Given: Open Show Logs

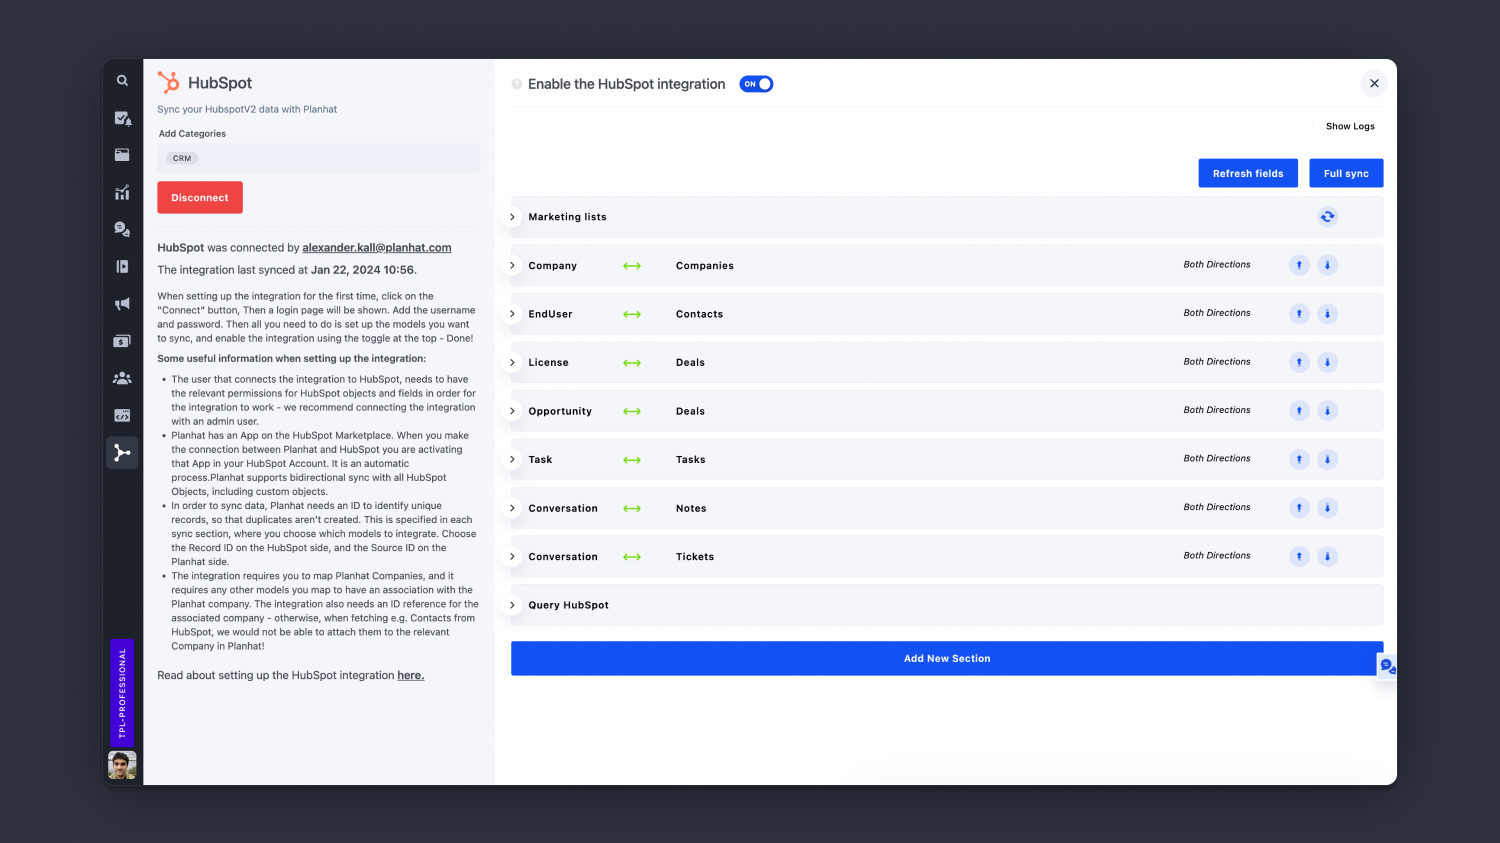Looking at the screenshot, I should click(x=1350, y=126).
